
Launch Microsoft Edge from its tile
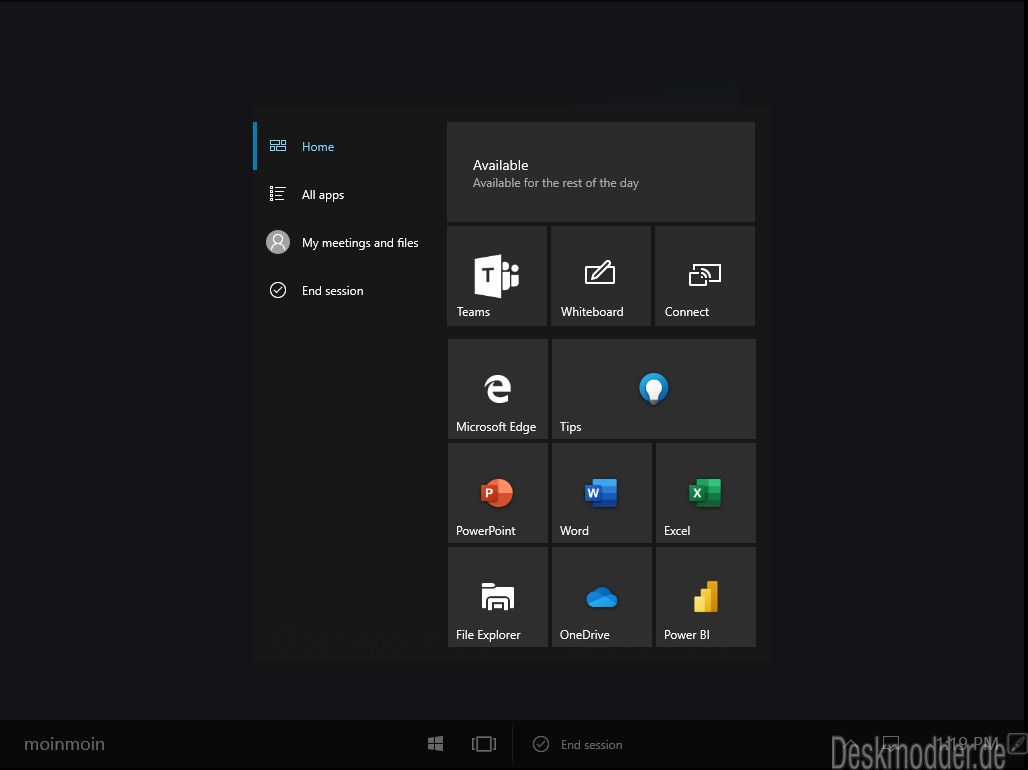498,389
